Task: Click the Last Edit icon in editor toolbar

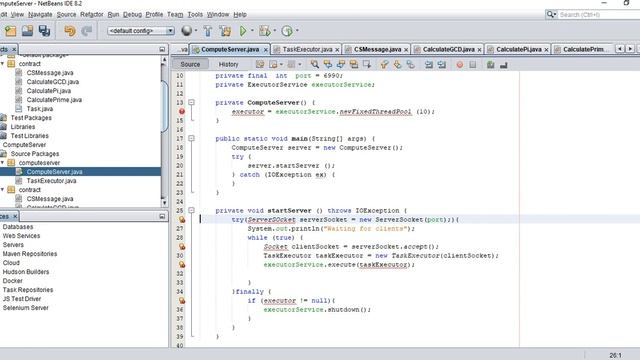Action: coord(260,64)
